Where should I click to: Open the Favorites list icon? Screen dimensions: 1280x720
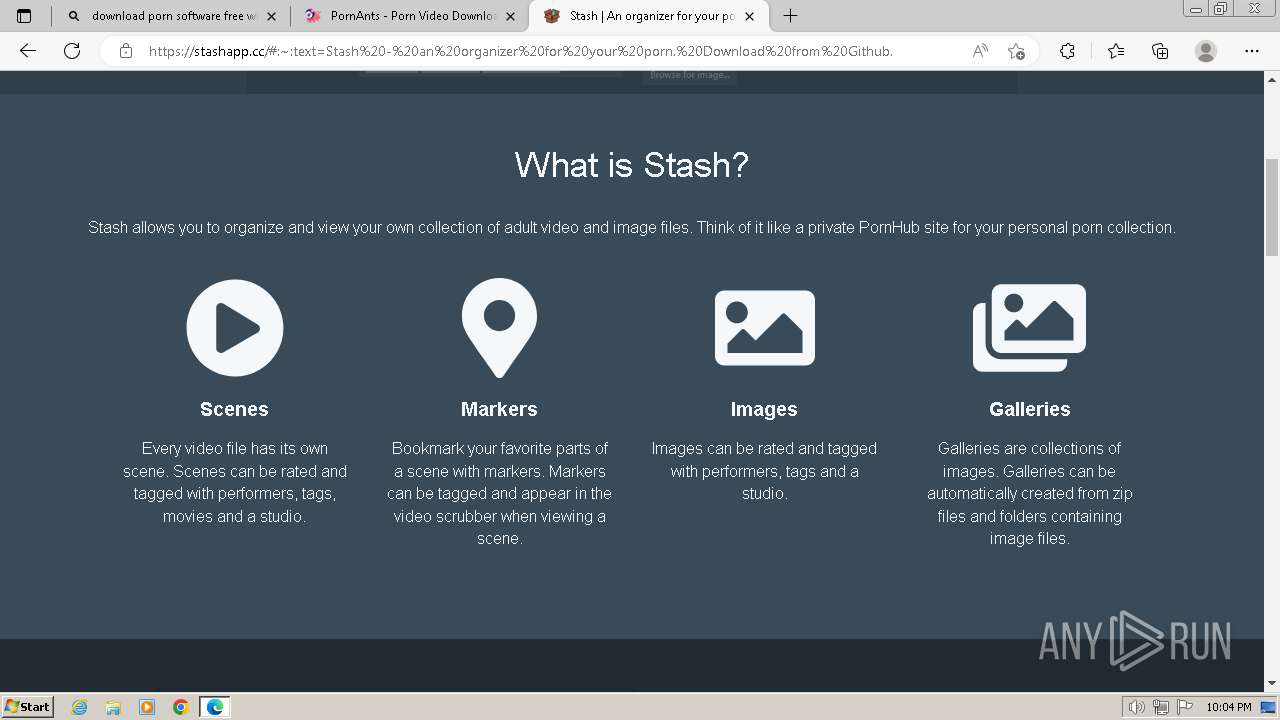[1116, 51]
